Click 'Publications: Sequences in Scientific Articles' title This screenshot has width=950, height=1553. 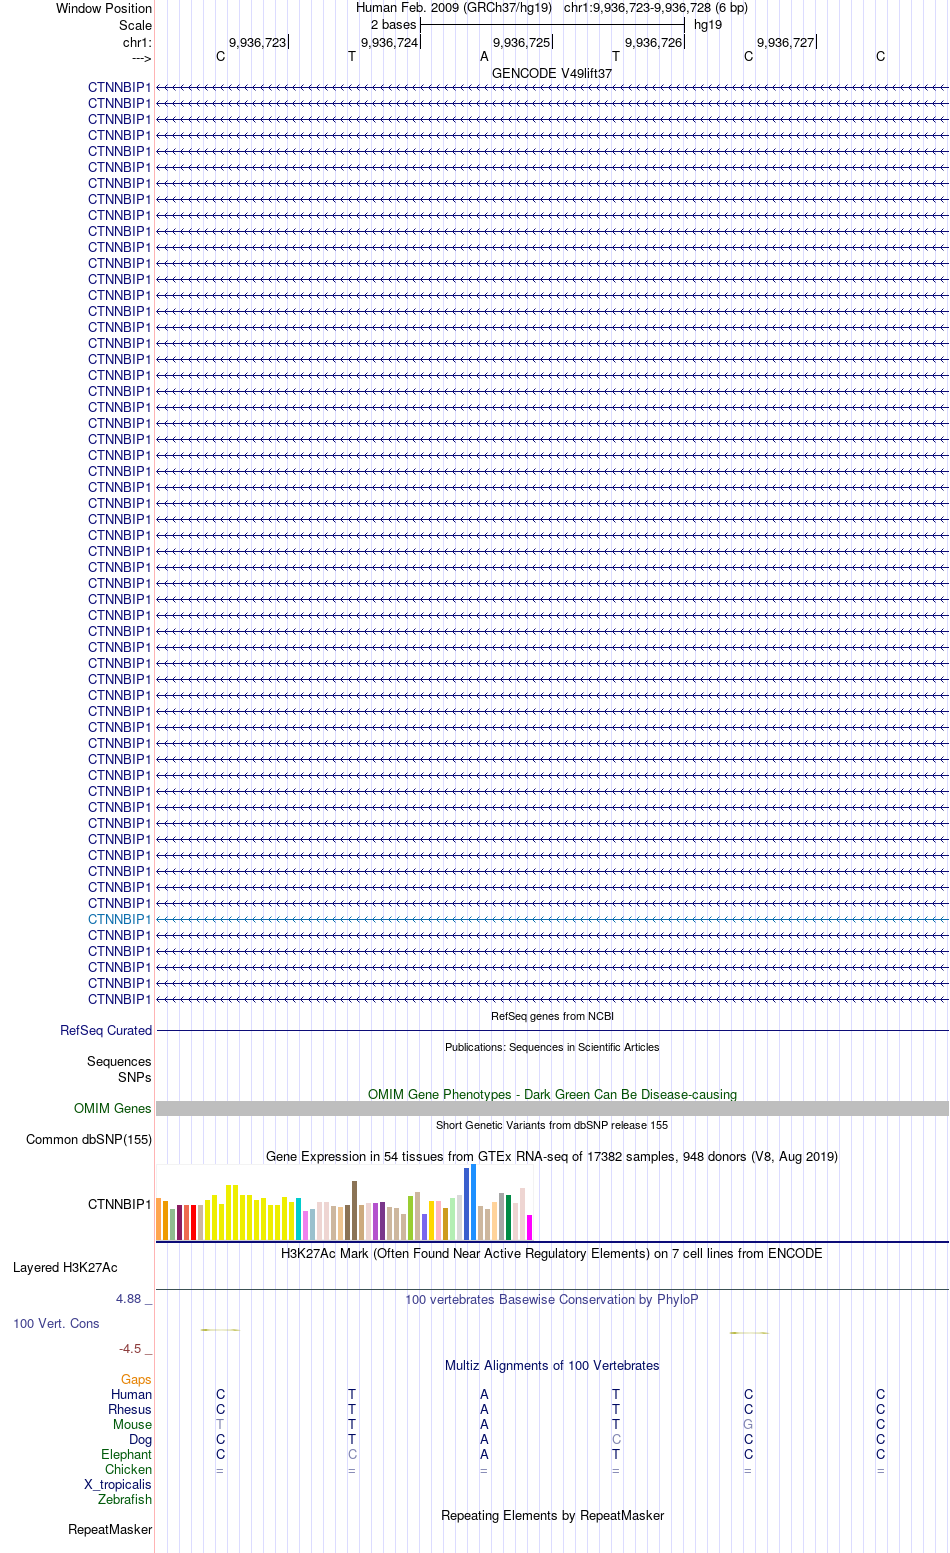pyautogui.click(x=552, y=1047)
